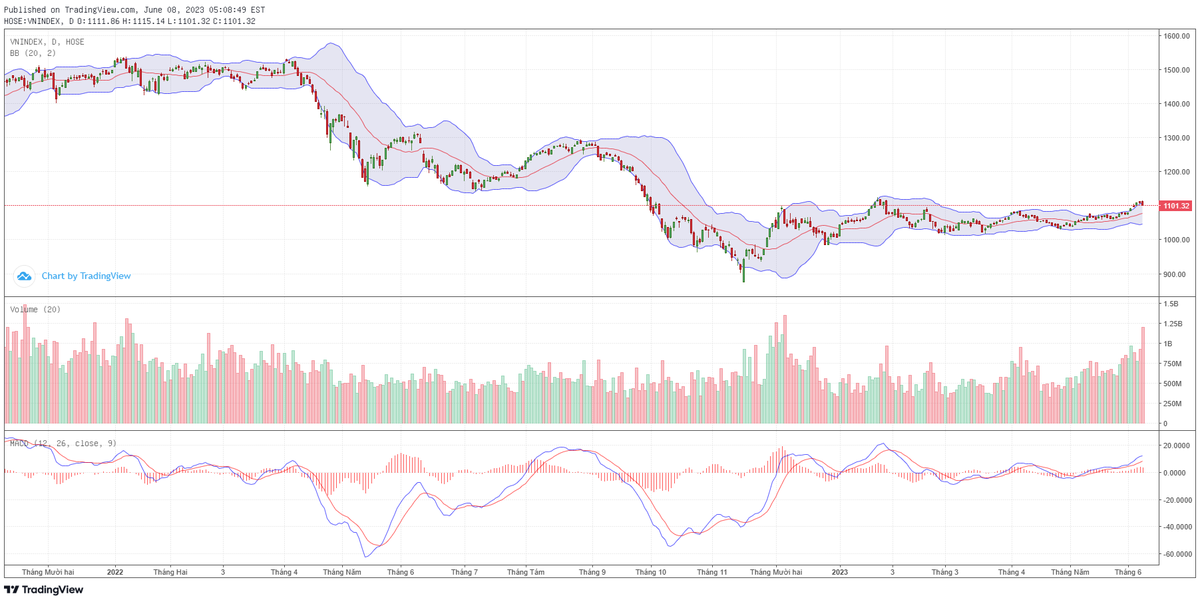Image resolution: width=1200 pixels, height=602 pixels.
Task: Click the HOSE:VNINDEX OHLC data line
Action: coord(130,21)
